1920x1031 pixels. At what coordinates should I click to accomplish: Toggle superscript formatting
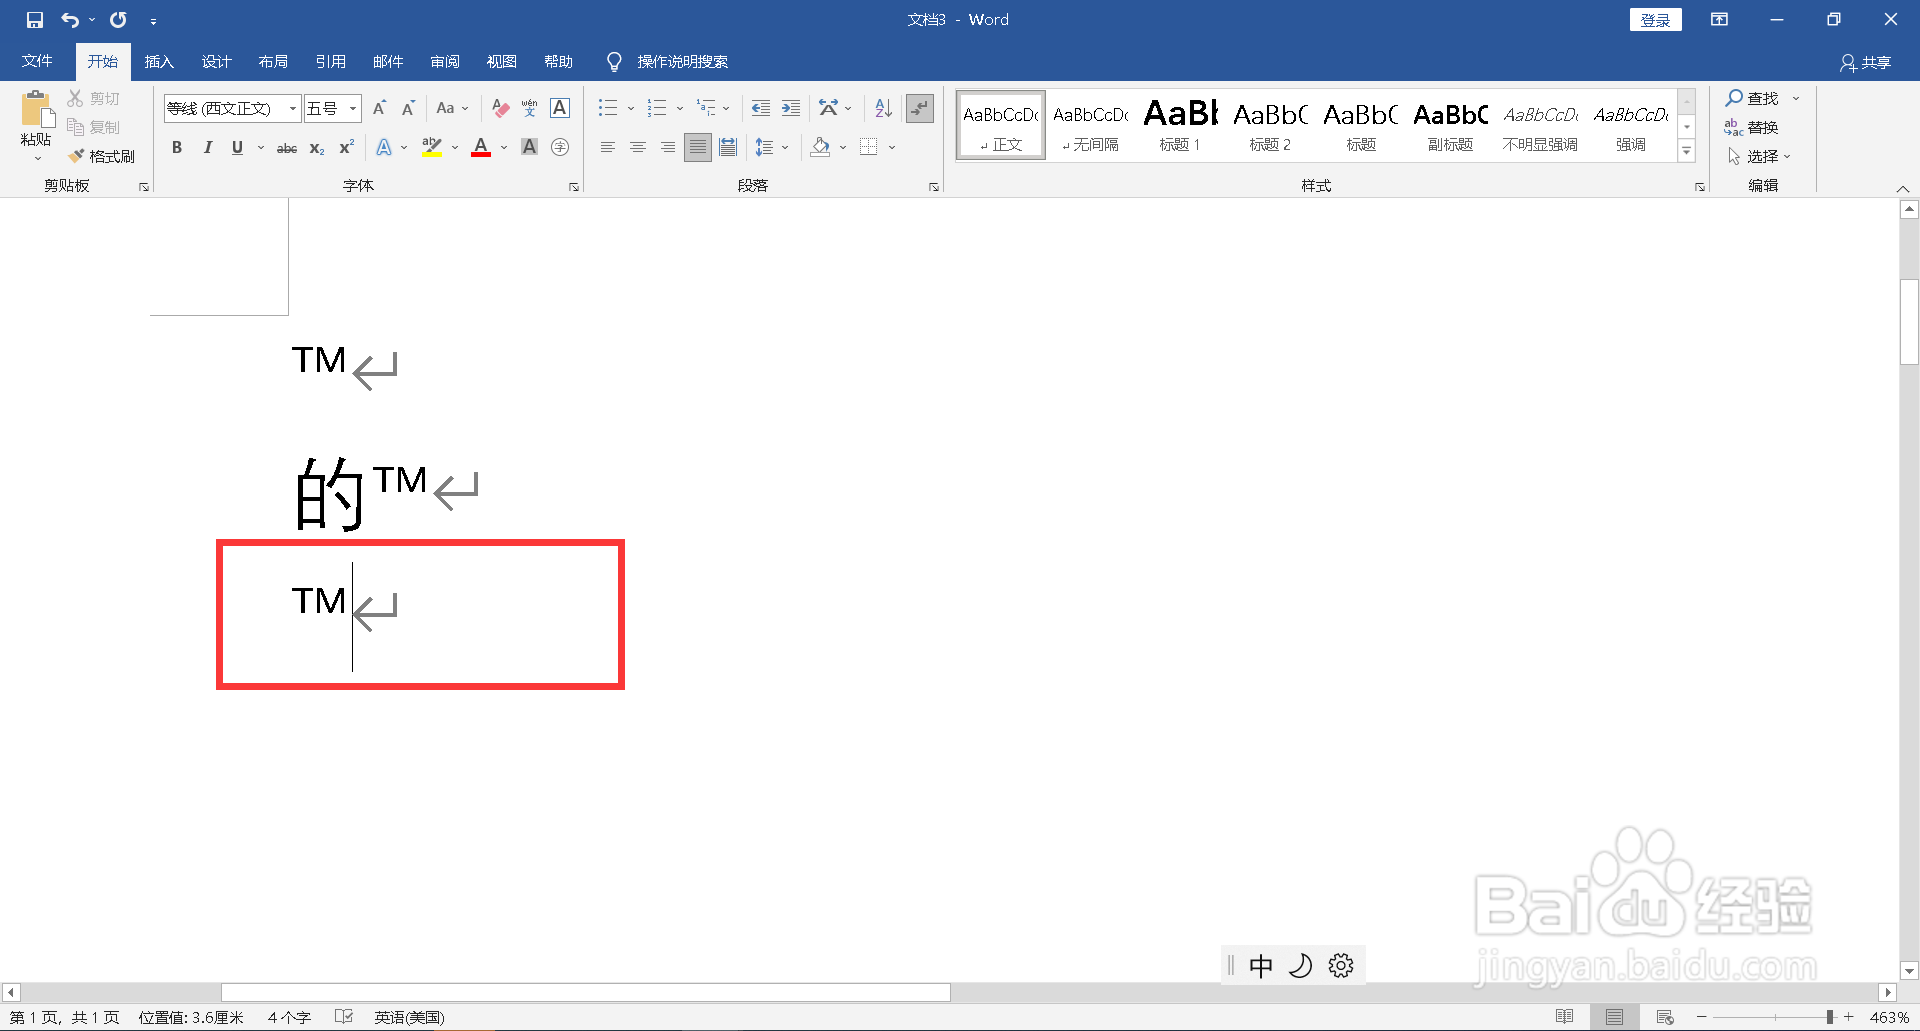347,147
